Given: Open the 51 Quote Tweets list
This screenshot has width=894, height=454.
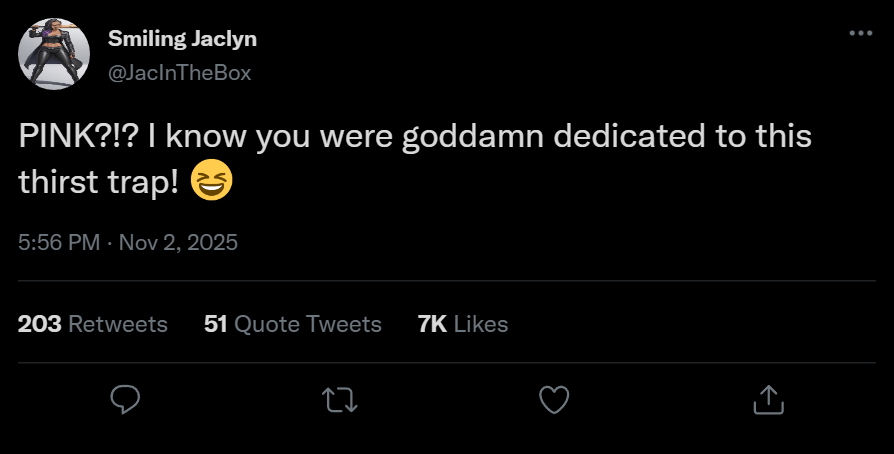Looking at the screenshot, I should click(292, 324).
